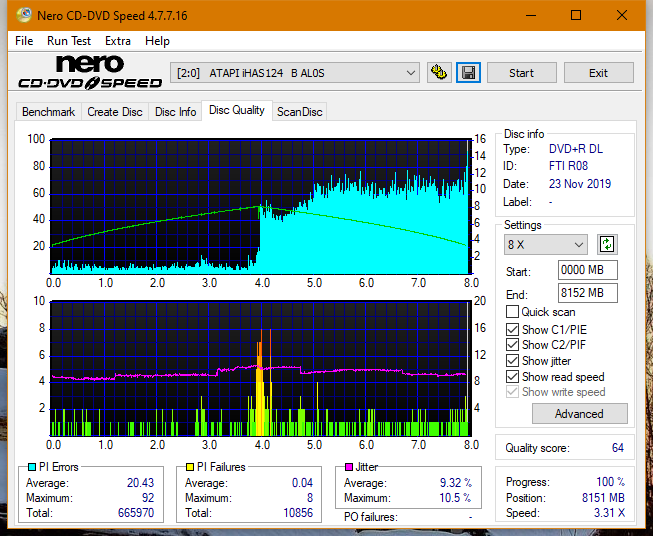The height and width of the screenshot is (536, 653).
Task: Switch to the ScanDisc tab
Action: point(299,112)
